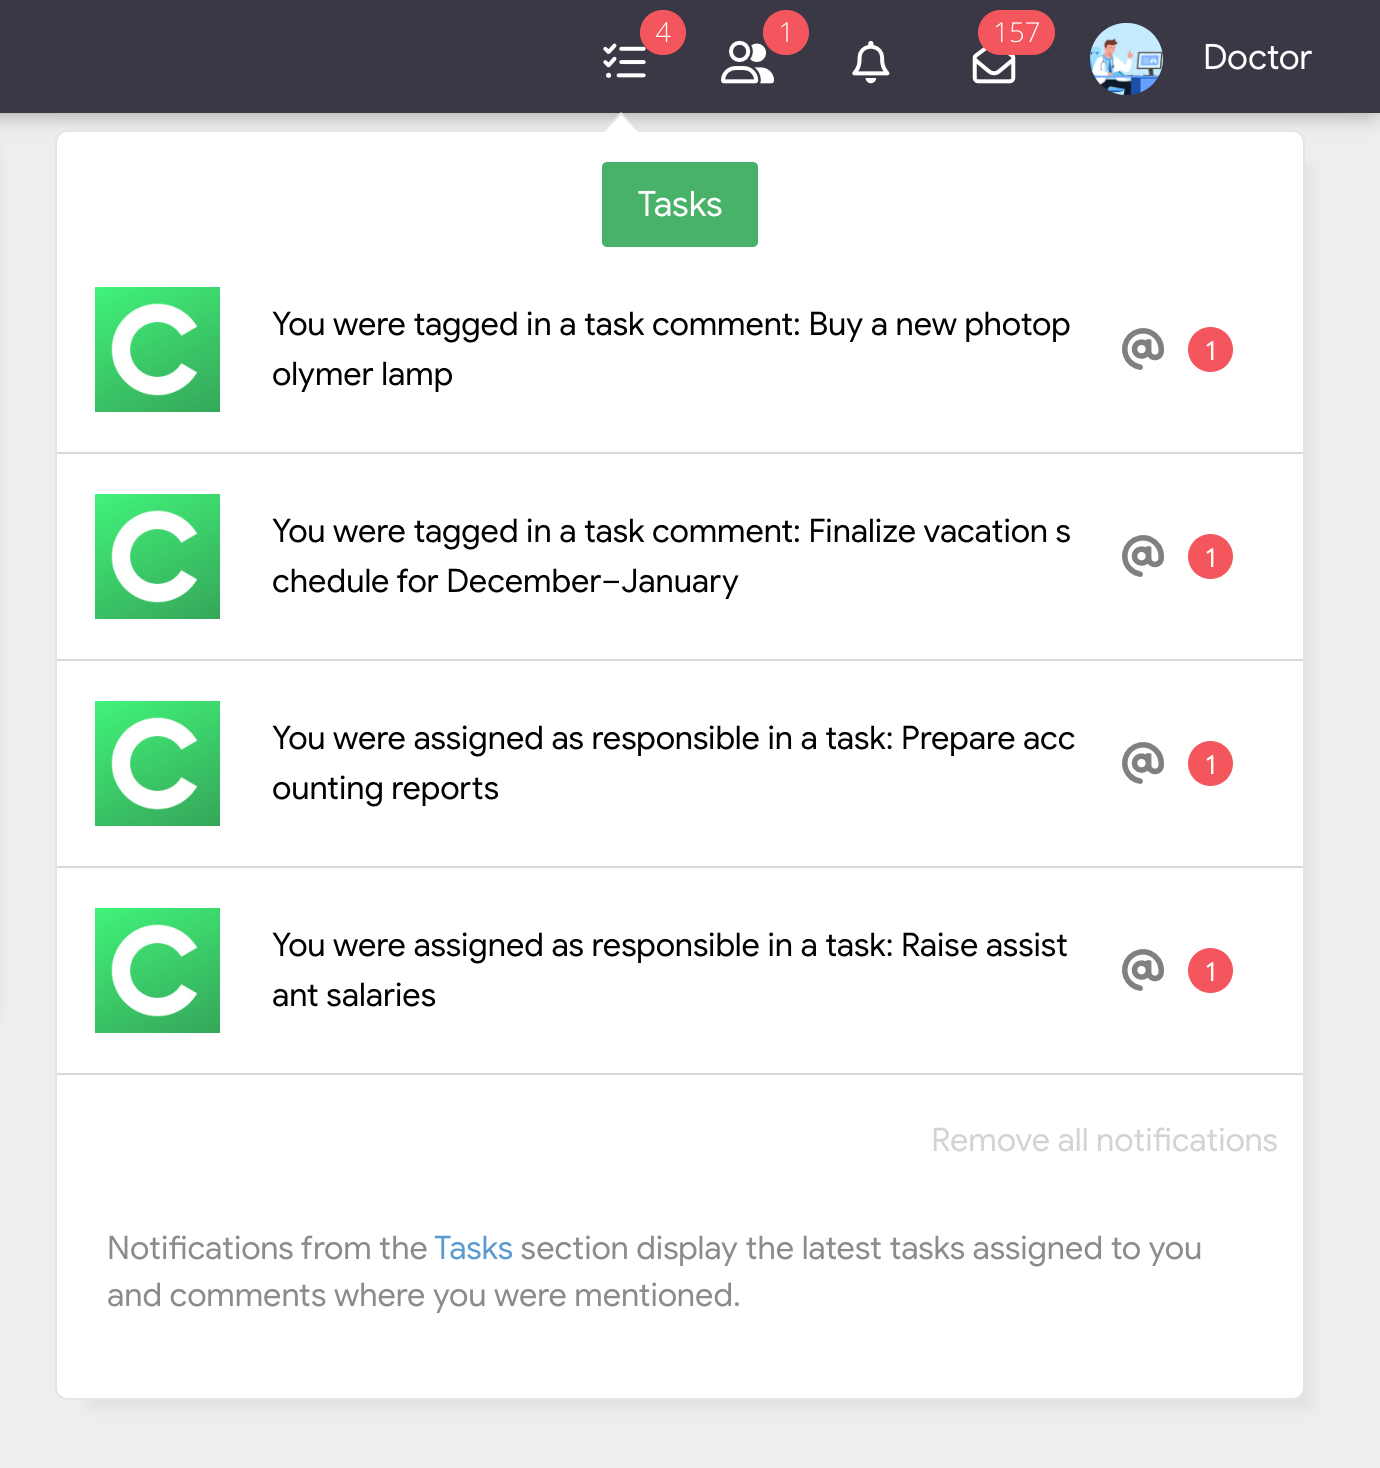Click the green C logo beside vacation schedule notification

coord(157,556)
